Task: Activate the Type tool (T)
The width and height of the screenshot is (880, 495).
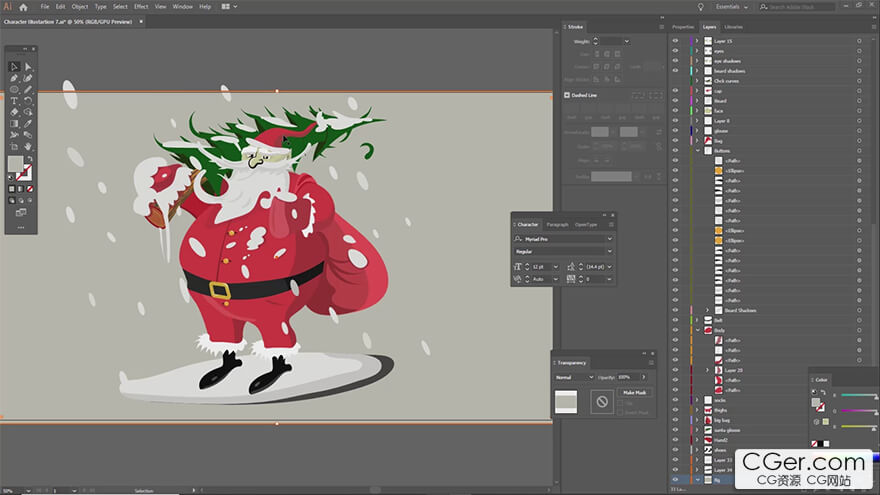Action: [x=15, y=101]
